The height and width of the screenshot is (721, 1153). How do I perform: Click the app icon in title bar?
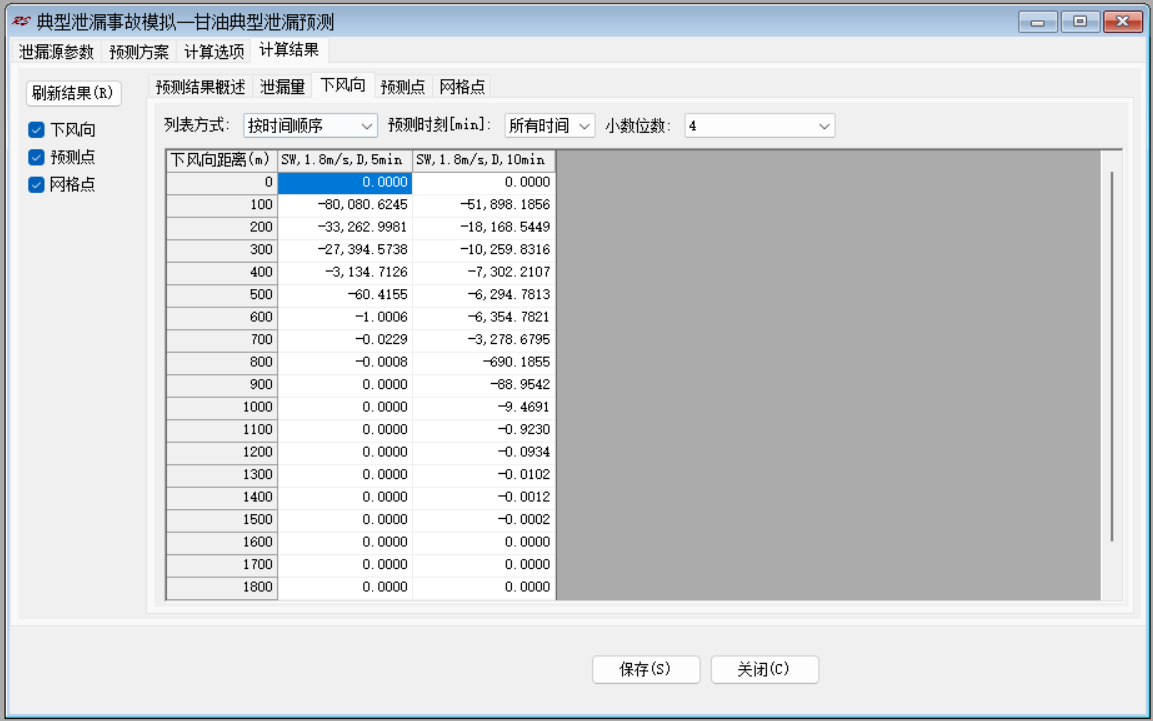click(21, 21)
